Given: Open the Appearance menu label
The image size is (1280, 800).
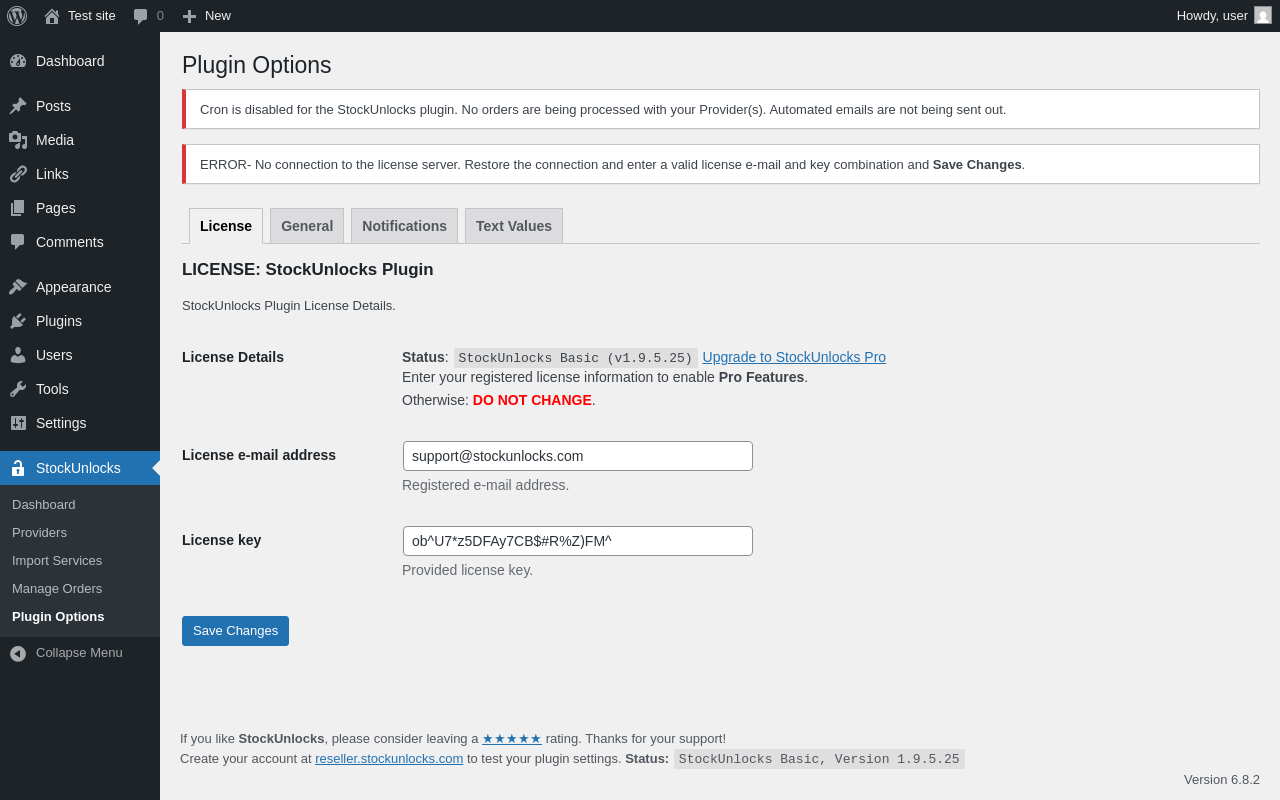Looking at the screenshot, I should [x=74, y=287].
